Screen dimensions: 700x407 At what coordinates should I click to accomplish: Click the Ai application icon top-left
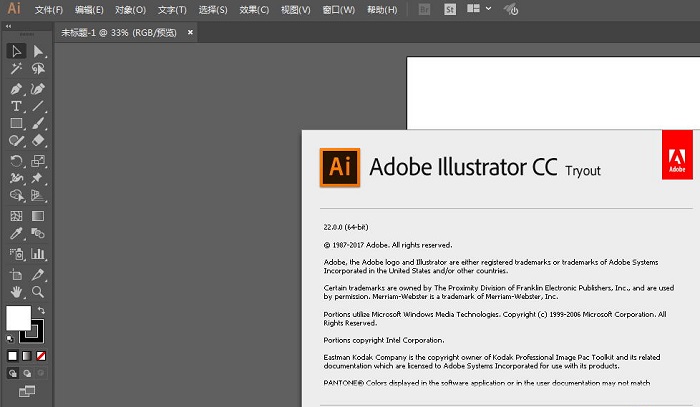[14, 8]
